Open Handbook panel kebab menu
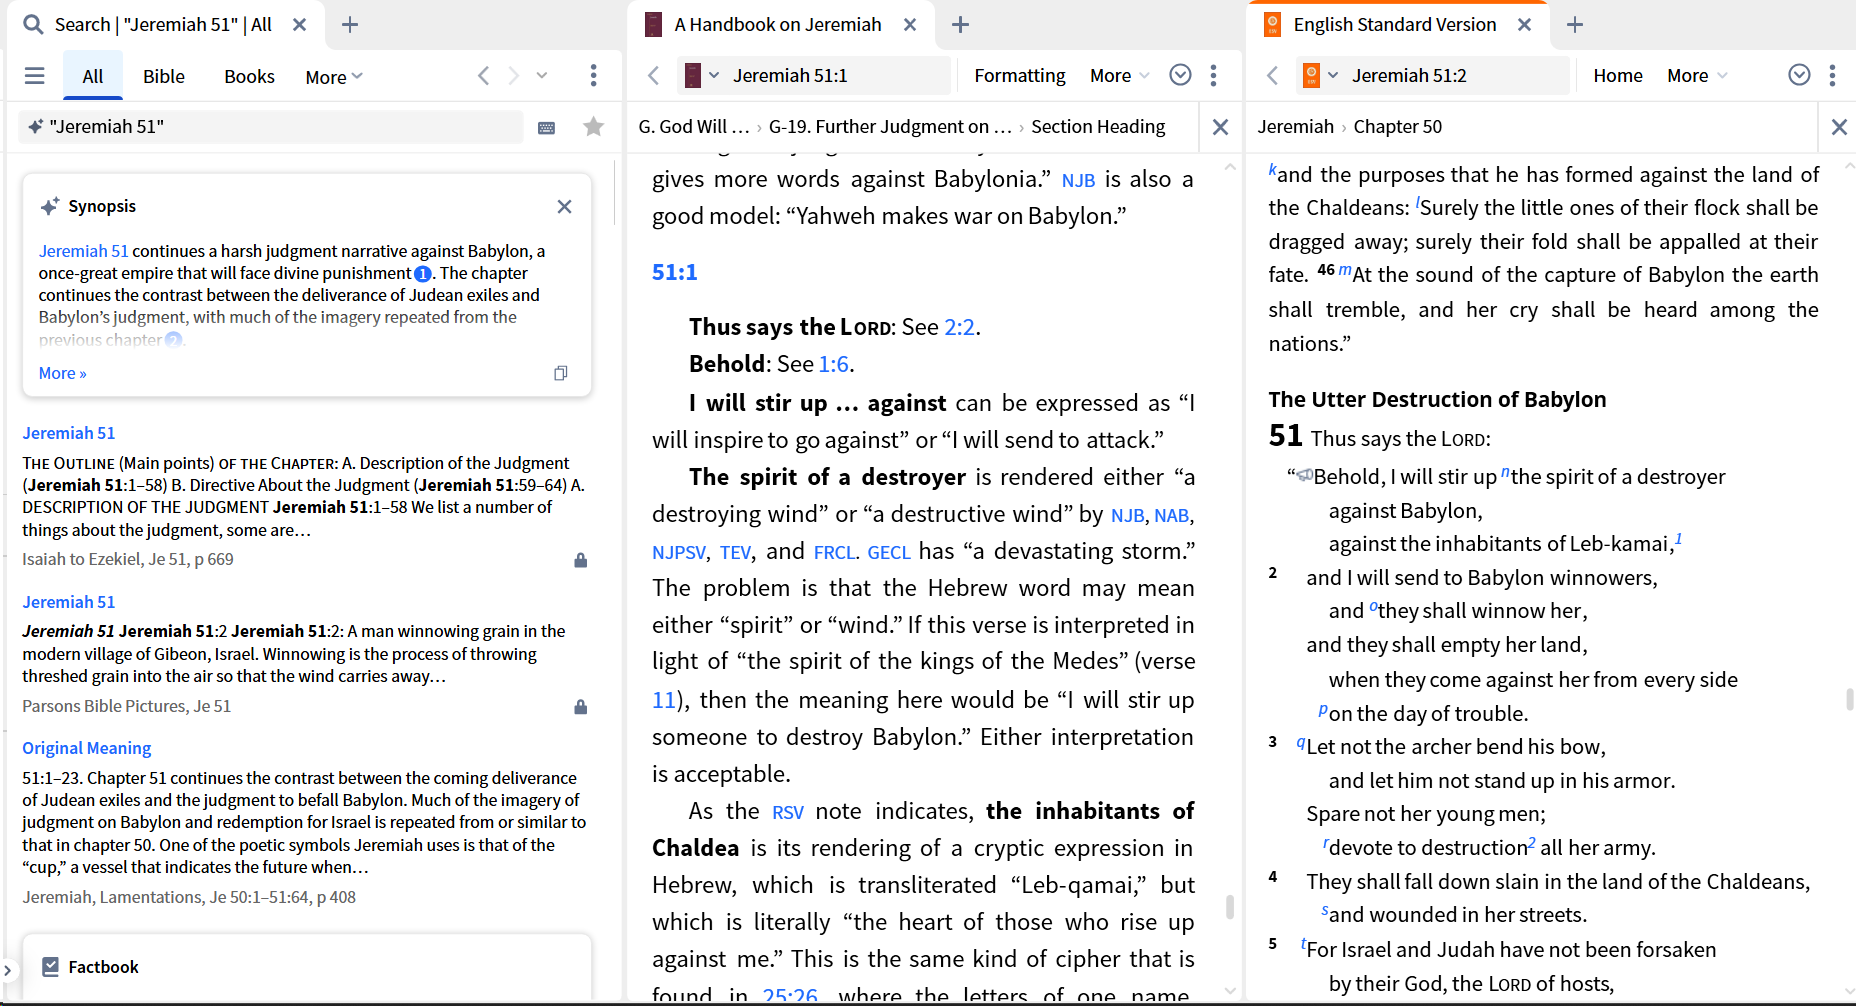 (x=1214, y=76)
